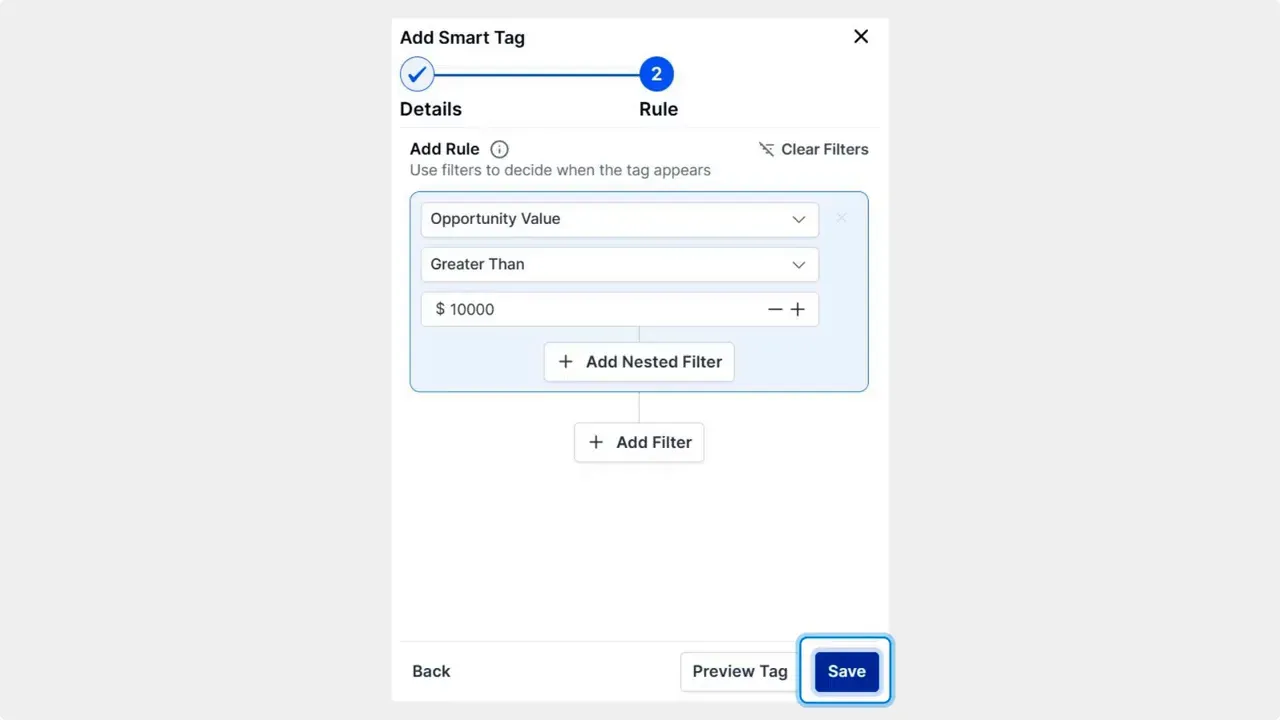Save the smart tag
This screenshot has width=1280, height=720.
[846, 671]
